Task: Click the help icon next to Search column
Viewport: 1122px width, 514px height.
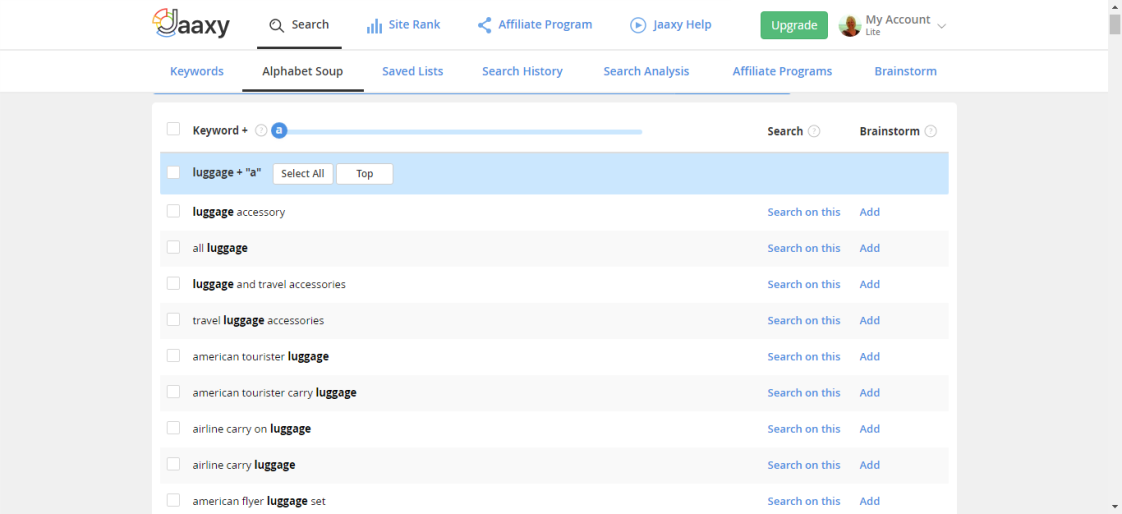Action: [x=814, y=131]
